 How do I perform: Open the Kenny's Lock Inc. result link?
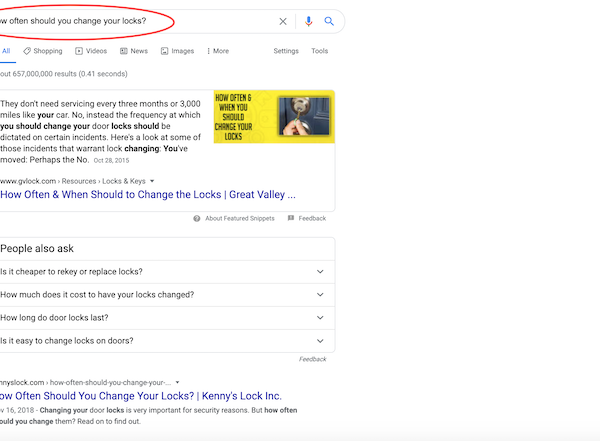[x=141, y=396]
